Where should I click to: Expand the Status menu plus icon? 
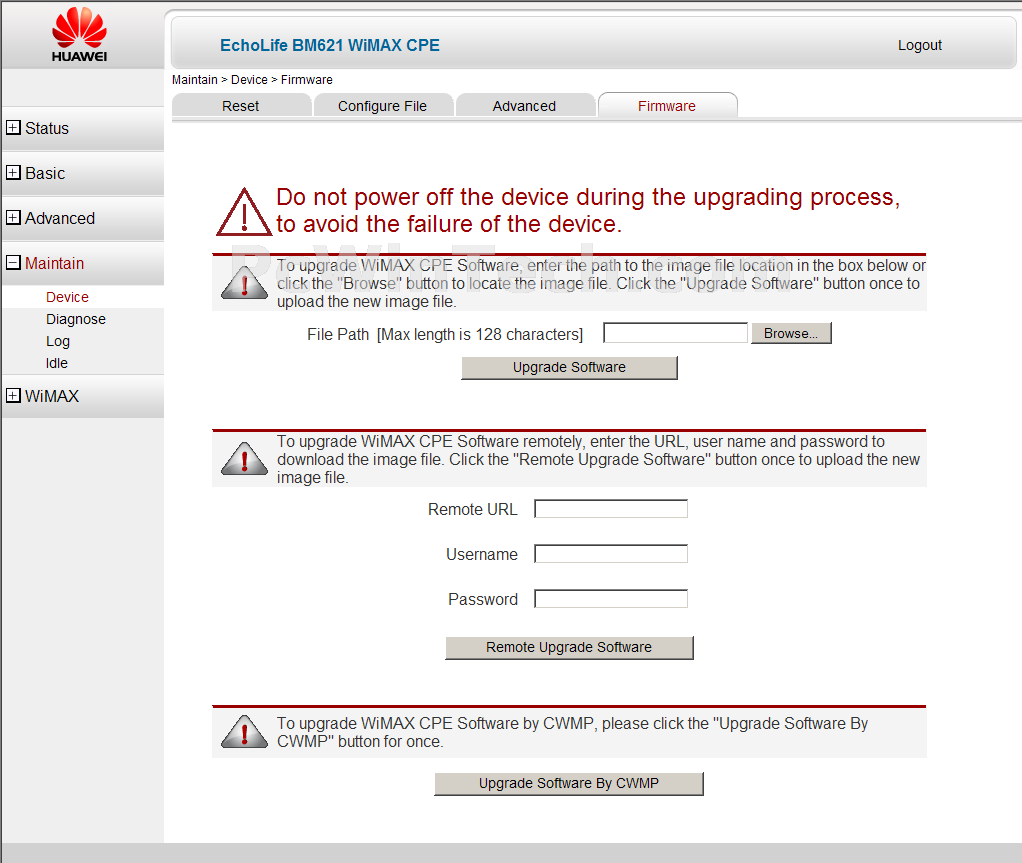pos(13,128)
